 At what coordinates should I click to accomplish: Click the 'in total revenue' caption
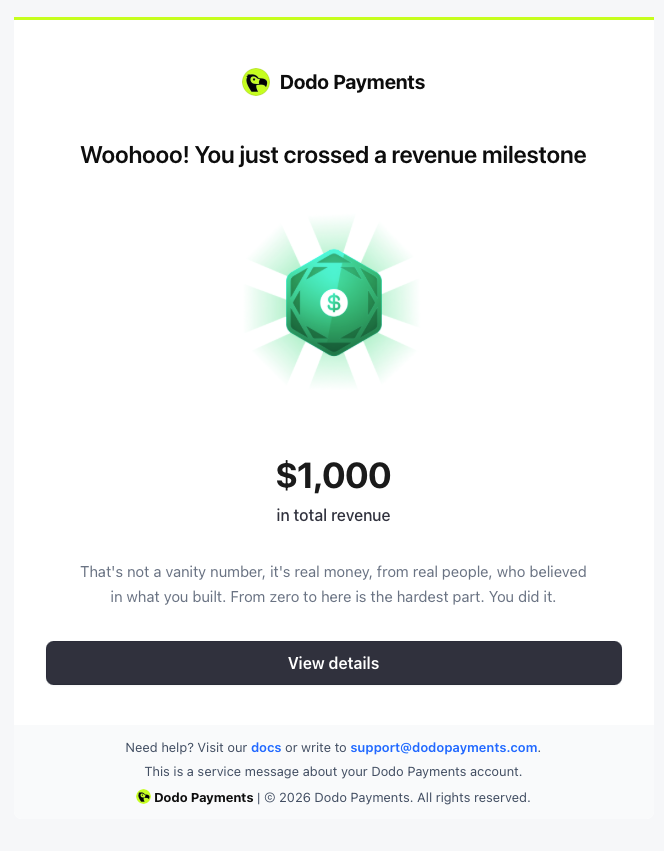tap(333, 515)
